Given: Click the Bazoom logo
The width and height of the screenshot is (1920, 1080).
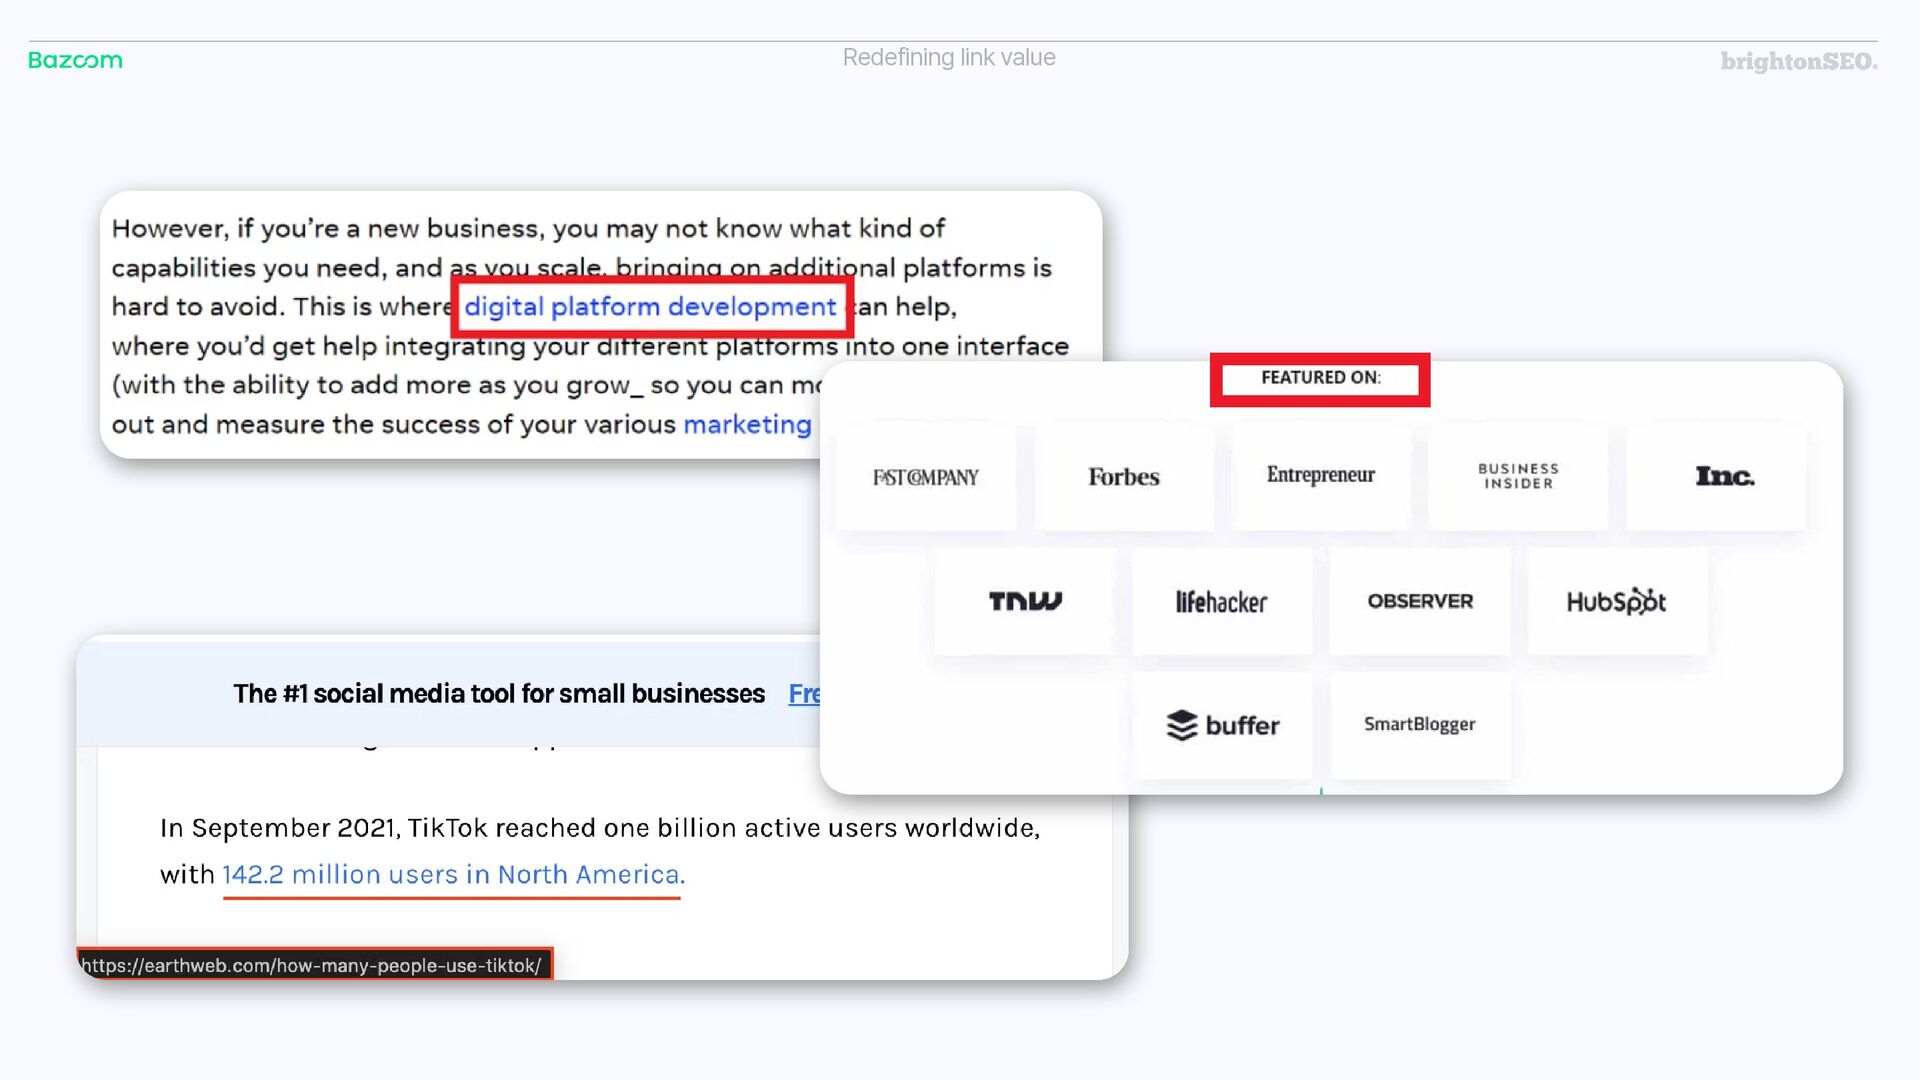Looking at the screenshot, I should point(75,60).
